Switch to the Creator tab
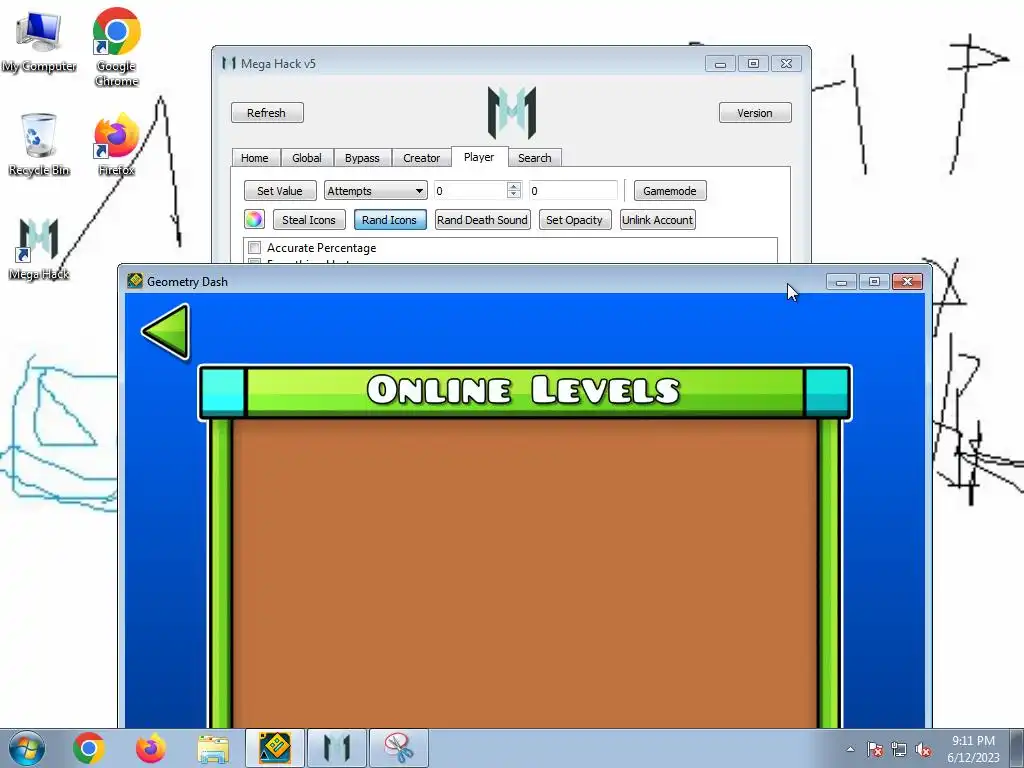This screenshot has height=768, width=1024. pyautogui.click(x=421, y=158)
